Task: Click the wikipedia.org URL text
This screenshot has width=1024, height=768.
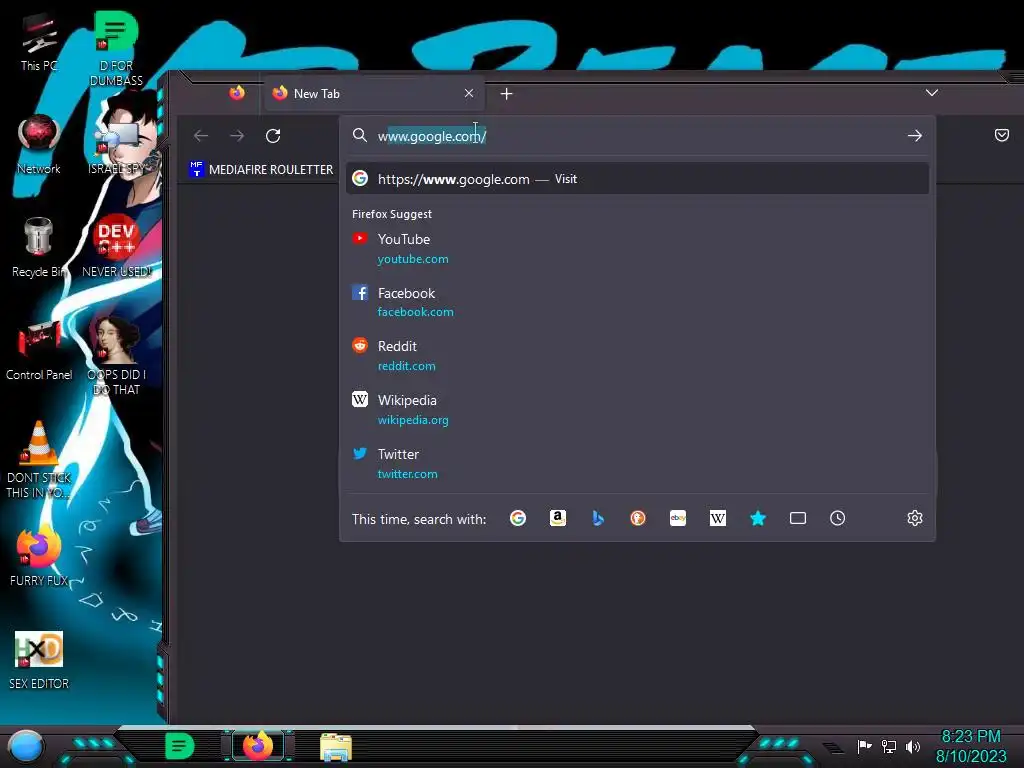Action: (x=413, y=420)
